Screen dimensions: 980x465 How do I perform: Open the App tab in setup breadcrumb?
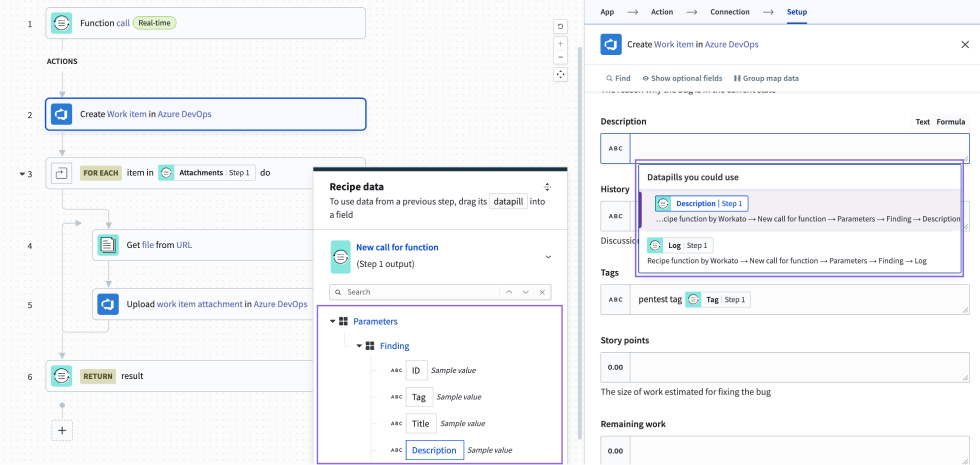607,12
